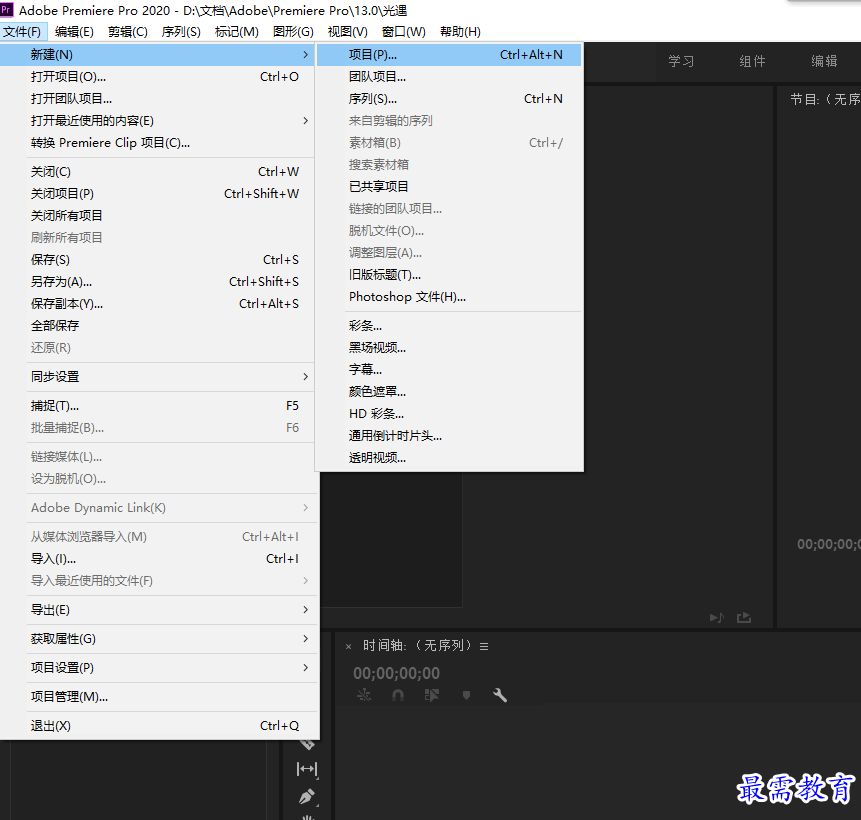Screen dimensions: 861x820
Task: Select 黑场视频... in the submenu
Action: (x=449, y=348)
